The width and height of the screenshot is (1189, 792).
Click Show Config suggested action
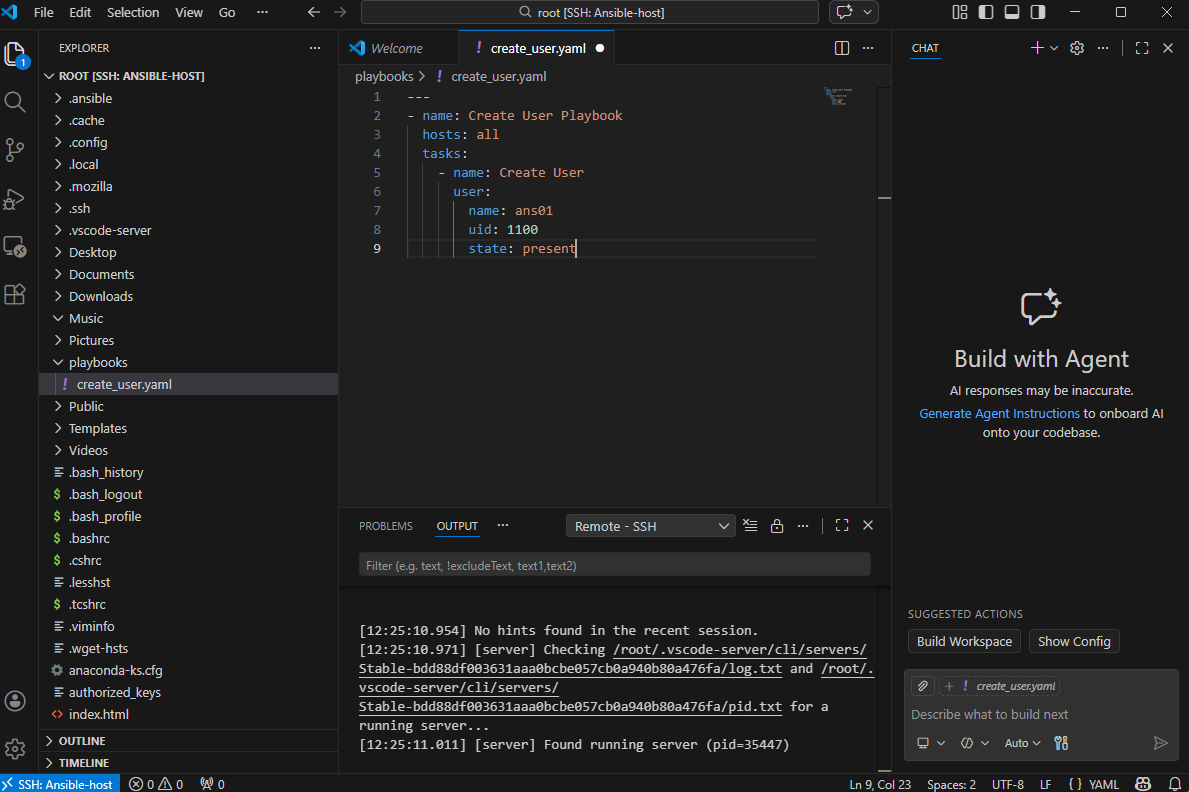[x=1074, y=641]
